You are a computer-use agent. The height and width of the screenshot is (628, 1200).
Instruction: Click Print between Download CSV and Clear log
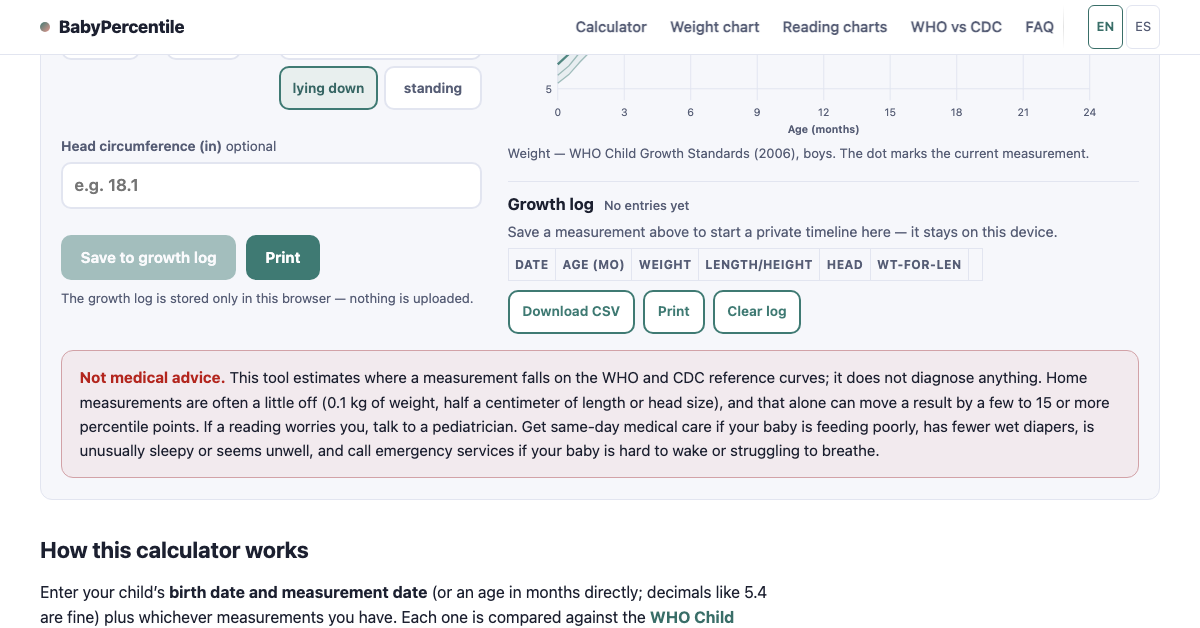[674, 311]
